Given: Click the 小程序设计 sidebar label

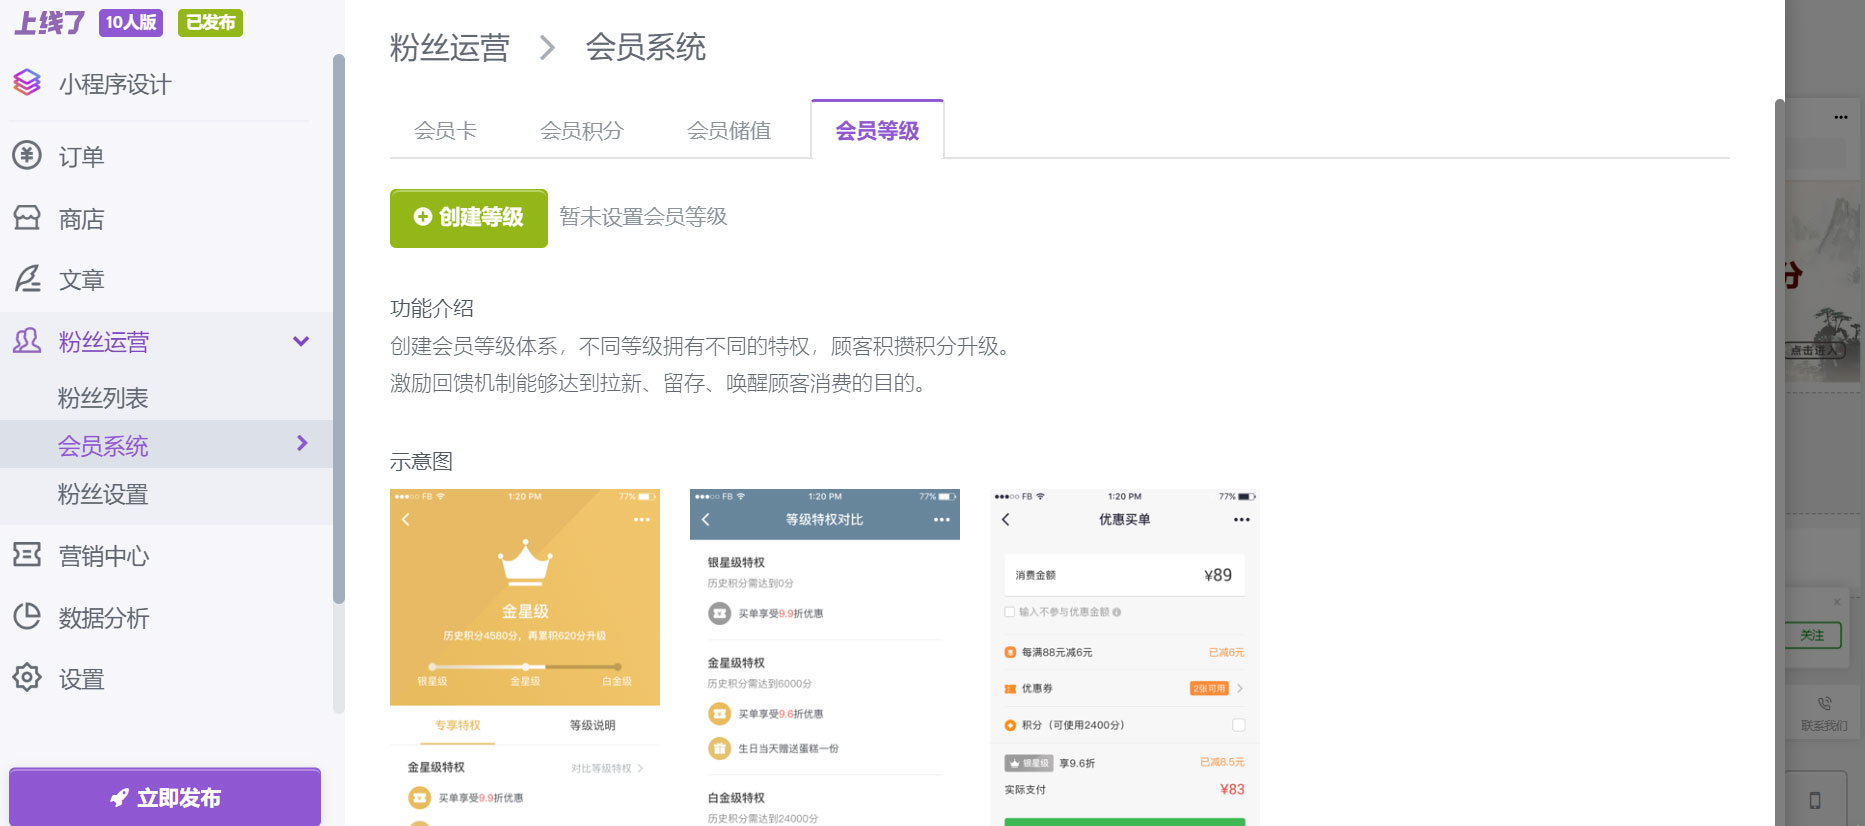Looking at the screenshot, I should pyautogui.click(x=115, y=84).
